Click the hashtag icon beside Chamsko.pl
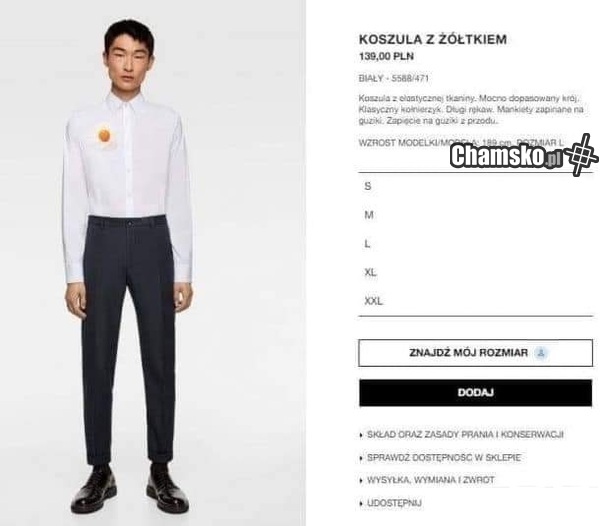The width and height of the screenshot is (600, 526). (581, 154)
